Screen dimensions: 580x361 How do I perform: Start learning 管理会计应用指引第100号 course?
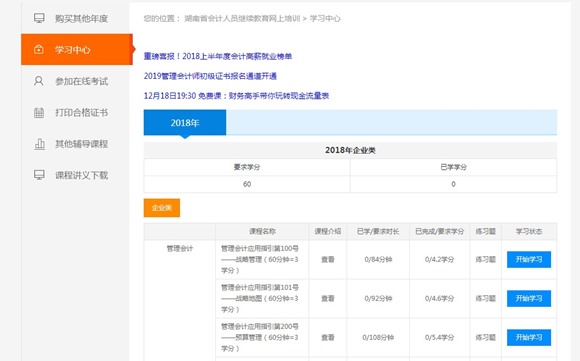[x=529, y=260]
